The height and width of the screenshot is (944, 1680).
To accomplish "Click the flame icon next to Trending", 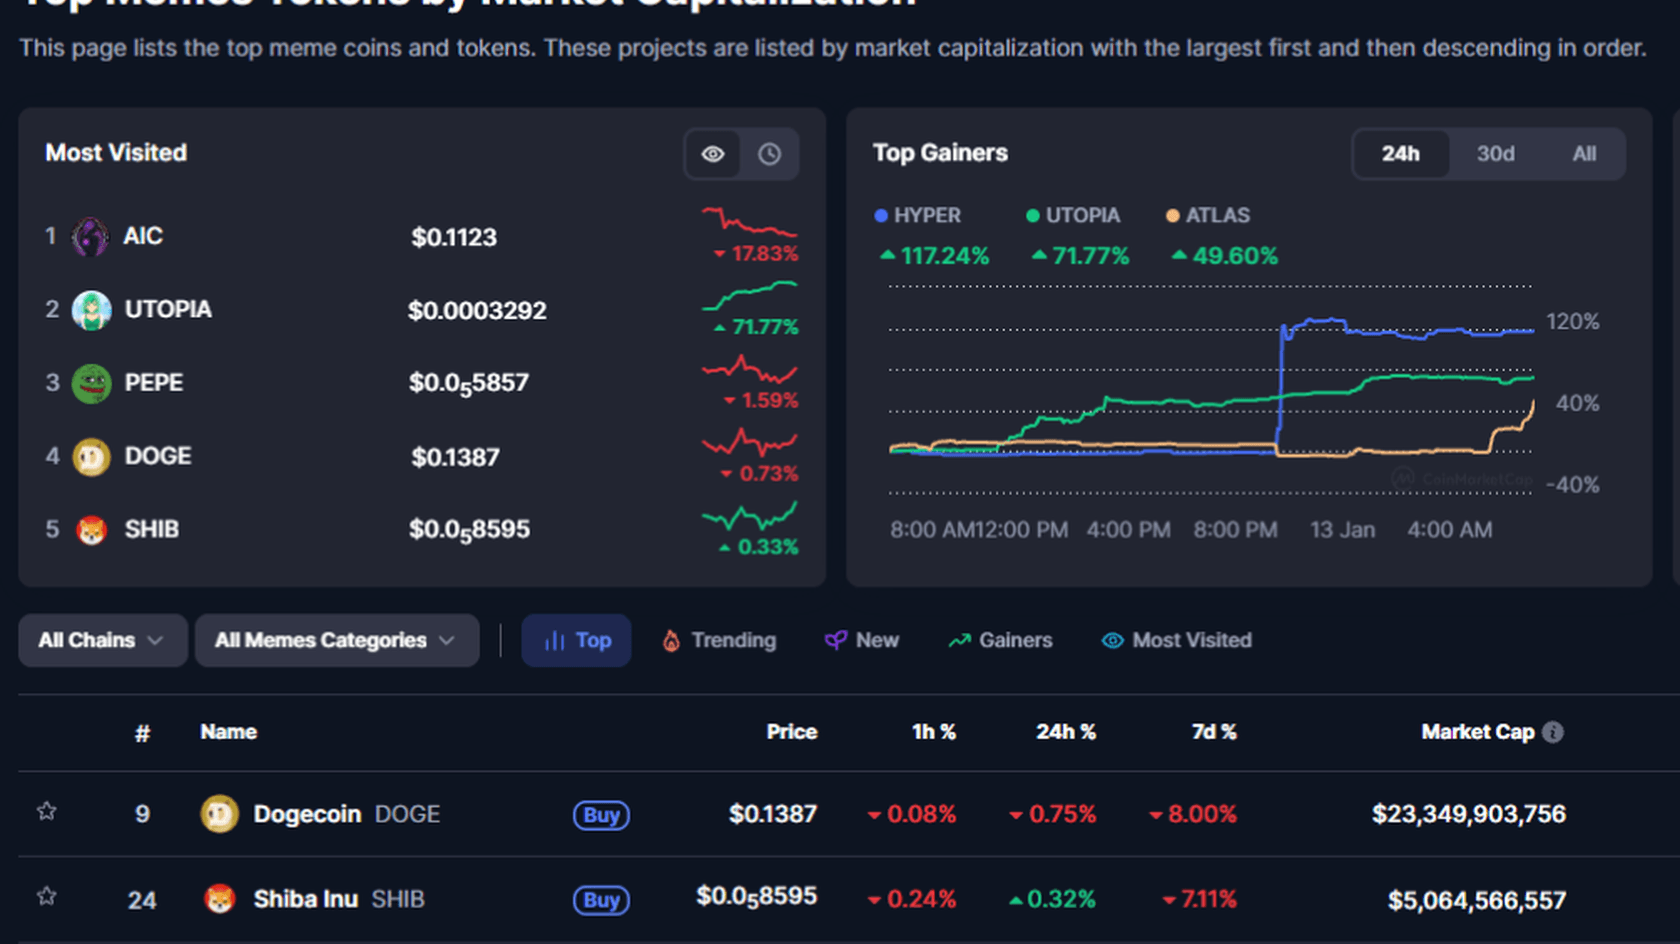I will point(670,640).
